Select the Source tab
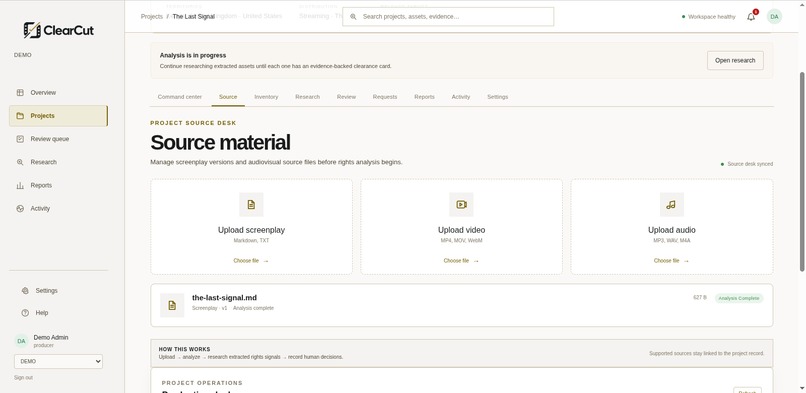Image resolution: width=806 pixels, height=393 pixels. click(228, 97)
